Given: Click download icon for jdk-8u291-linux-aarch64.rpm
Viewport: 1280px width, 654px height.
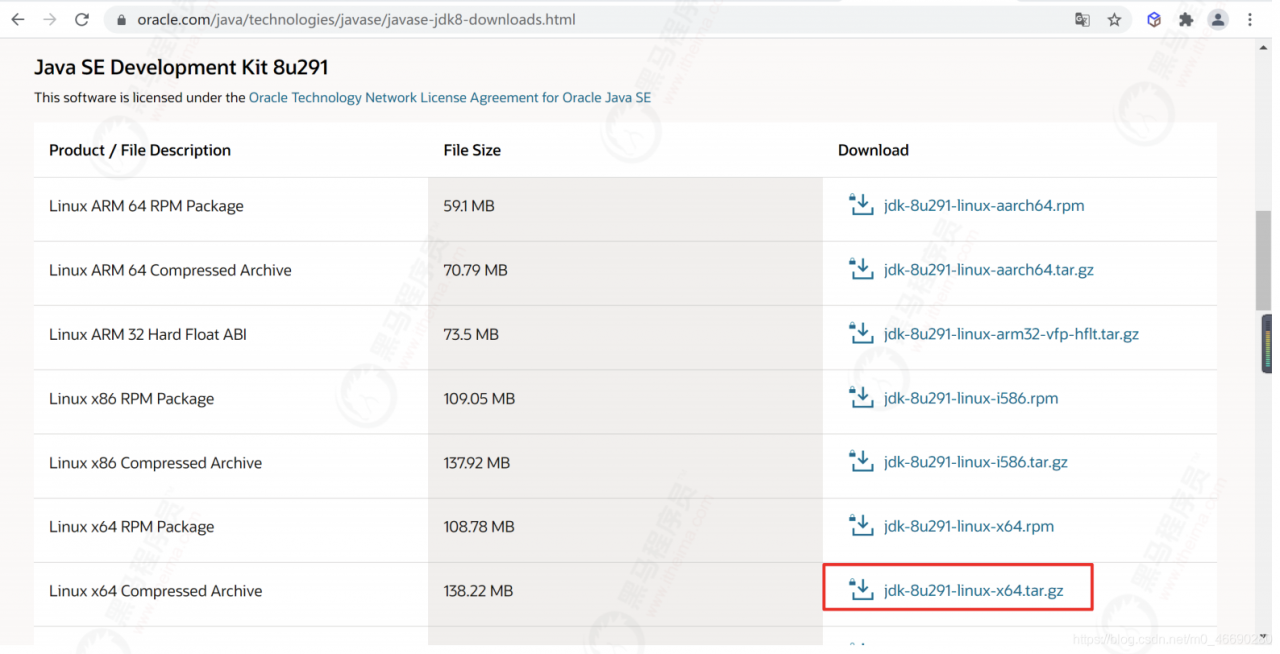Looking at the screenshot, I should (x=861, y=205).
